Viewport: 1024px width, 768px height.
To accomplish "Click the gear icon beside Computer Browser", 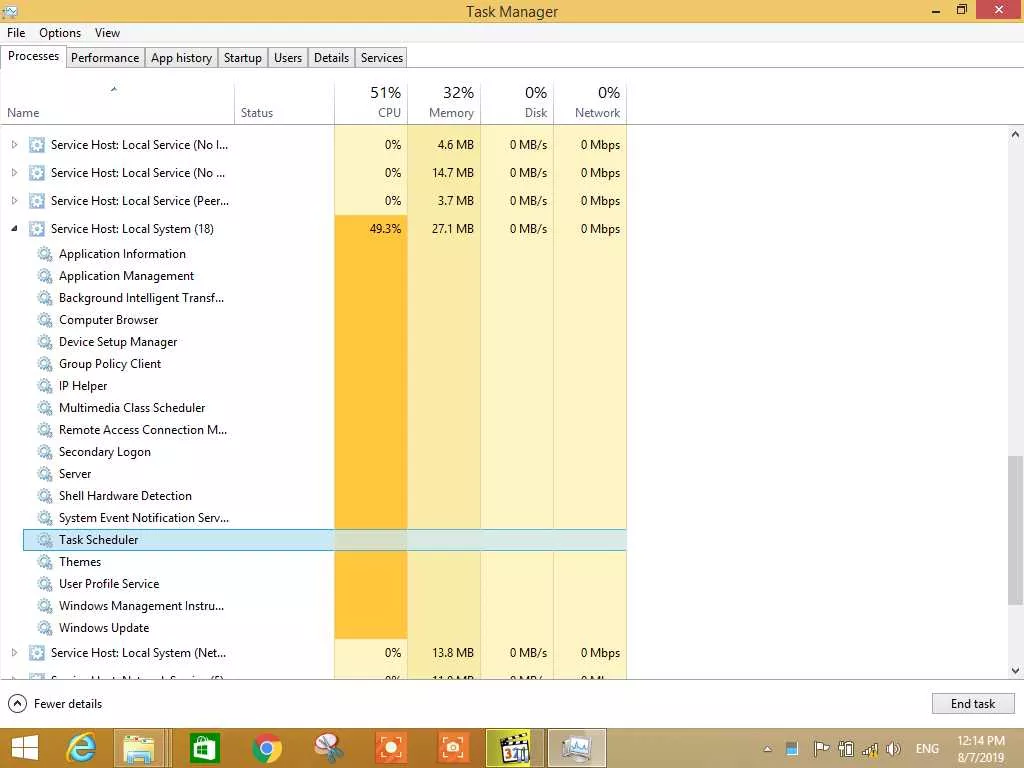I will tap(44, 320).
